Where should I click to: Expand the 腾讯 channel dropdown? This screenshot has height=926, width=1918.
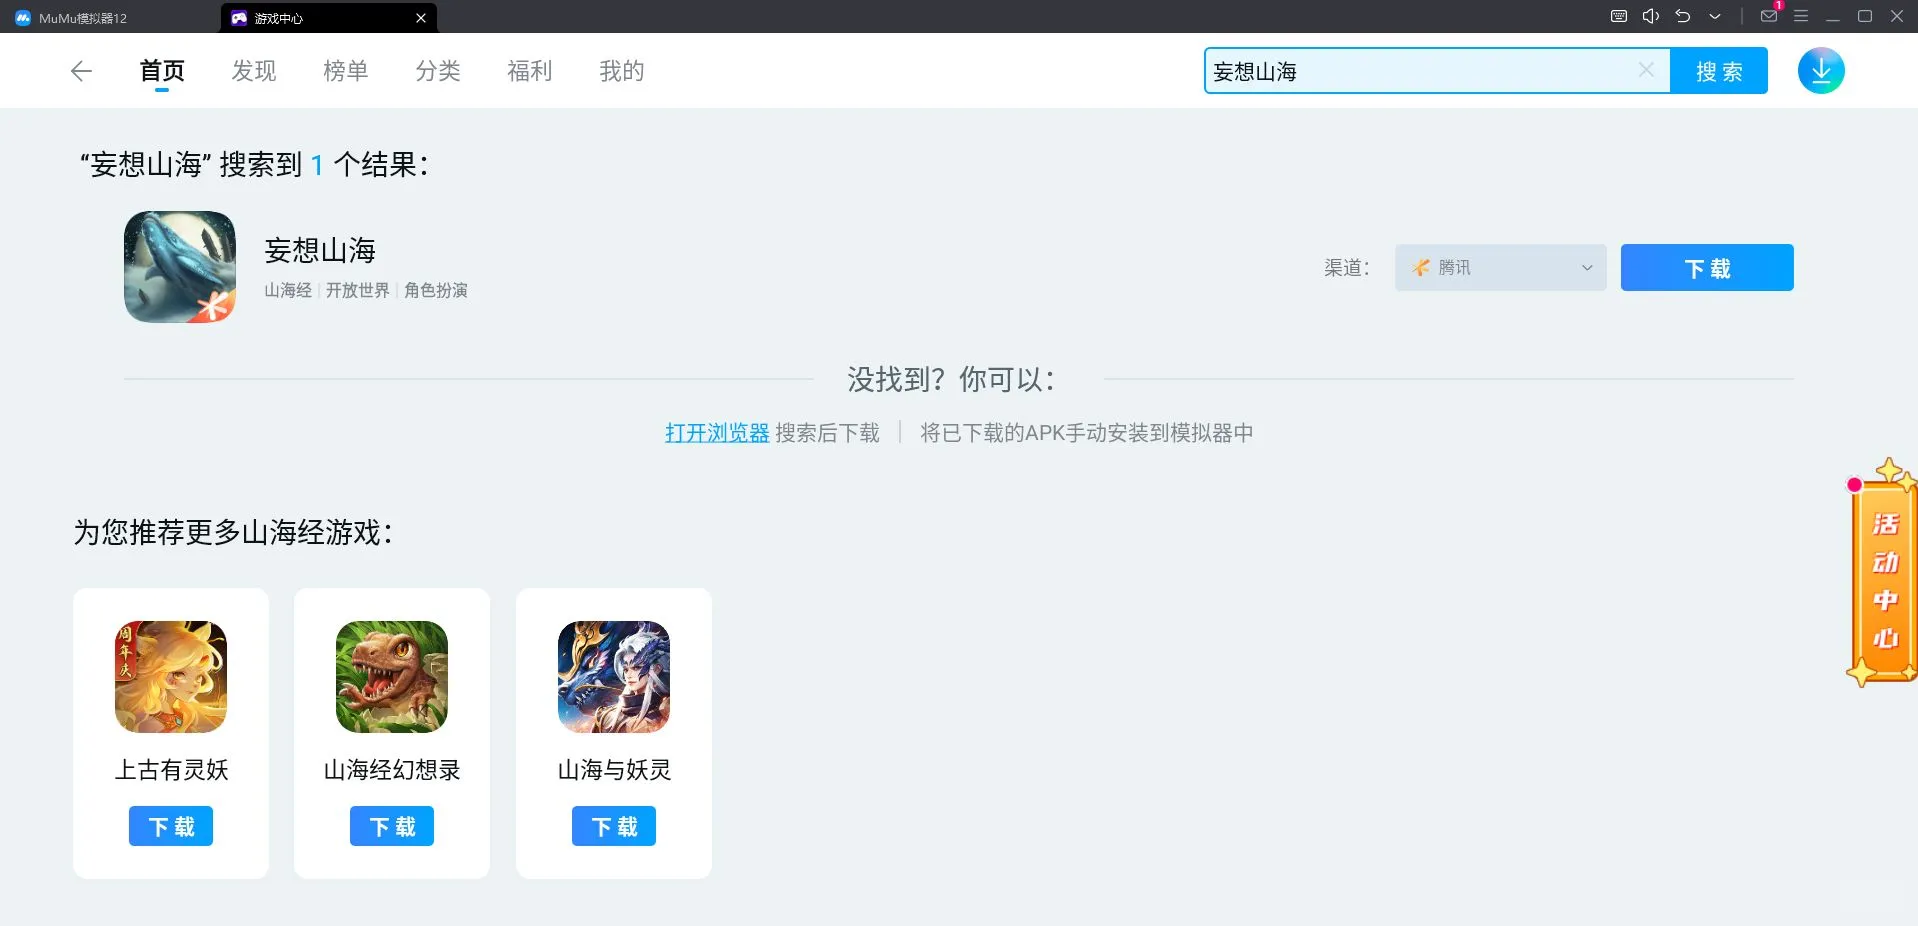point(1500,267)
